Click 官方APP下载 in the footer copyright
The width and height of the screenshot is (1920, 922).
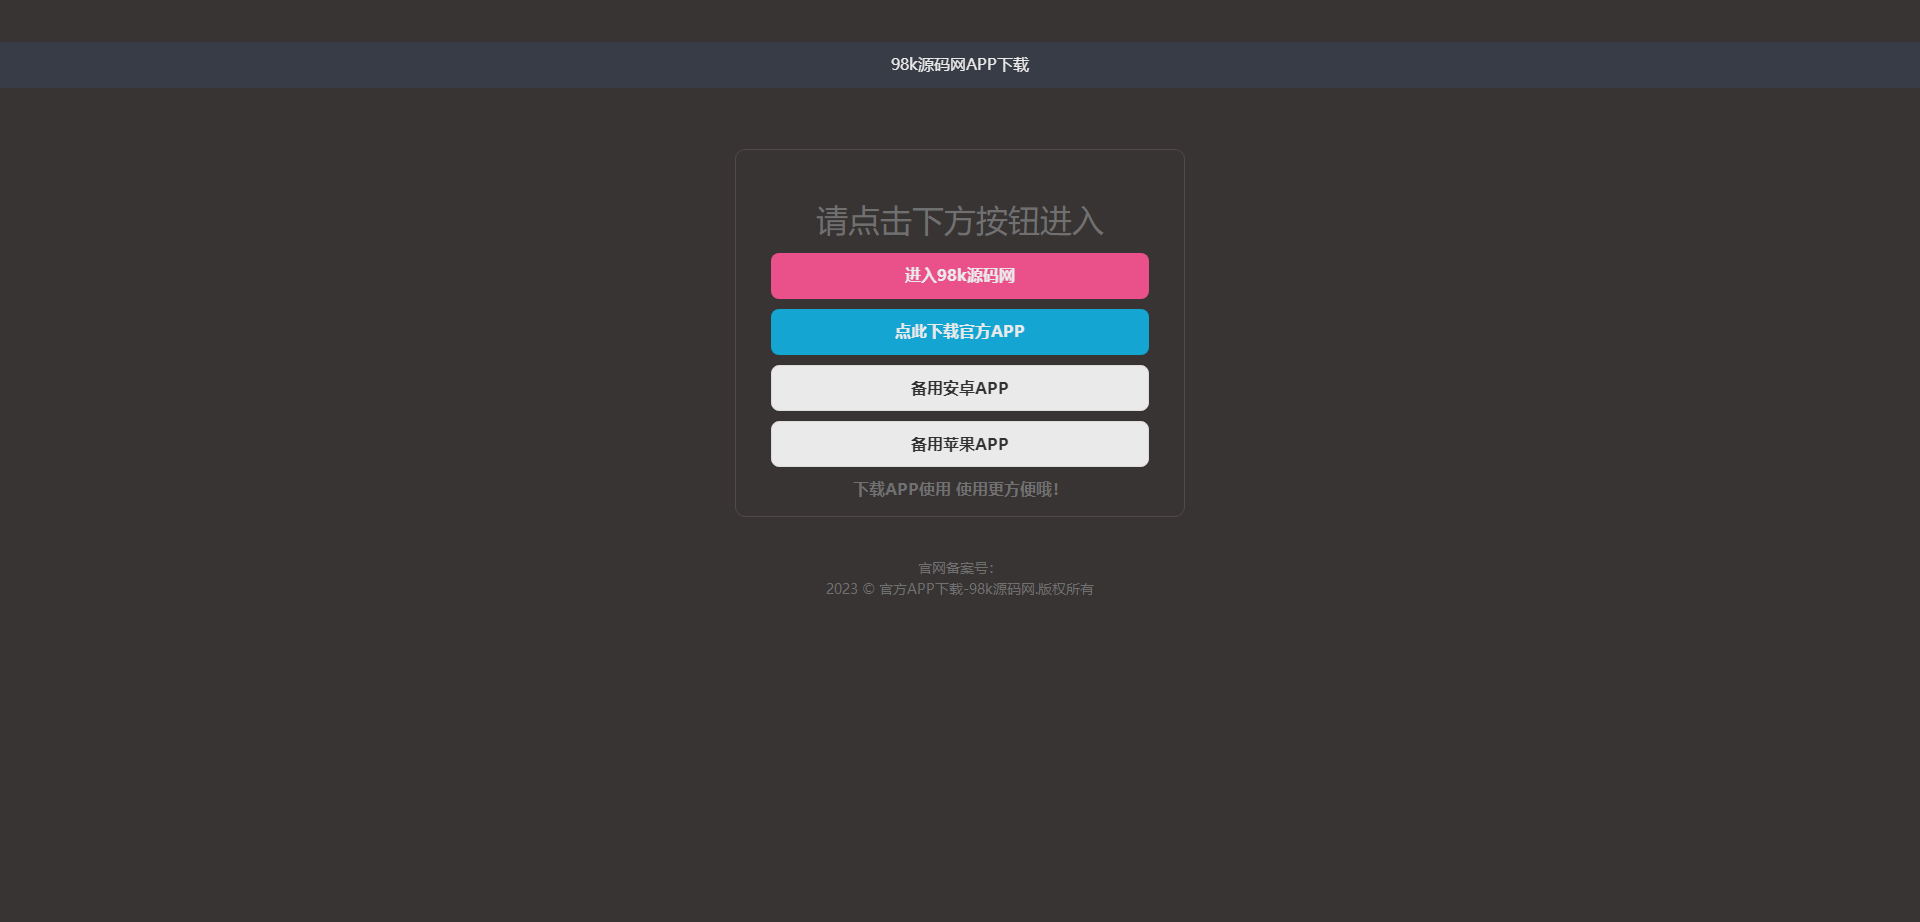920,589
